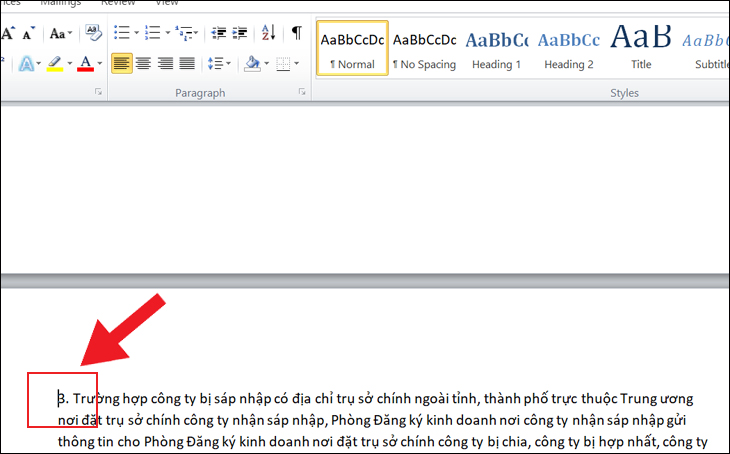Image resolution: width=730 pixels, height=454 pixels.
Task: Apply the Heading 1 style
Action: click(496, 49)
